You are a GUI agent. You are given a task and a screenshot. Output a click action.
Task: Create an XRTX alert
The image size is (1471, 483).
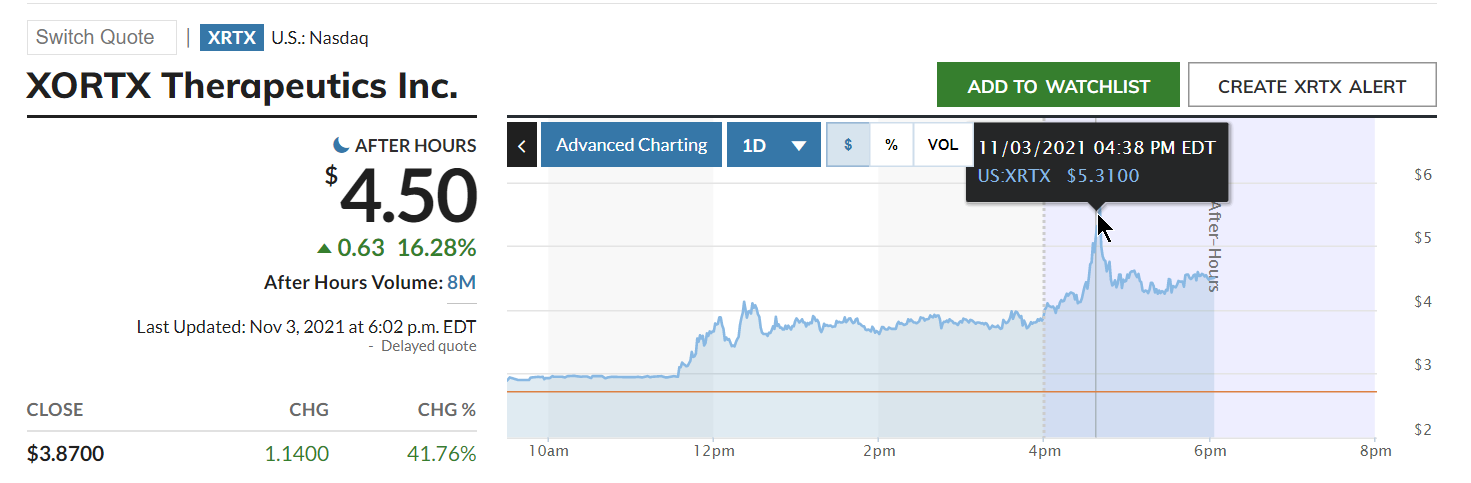(1312, 86)
